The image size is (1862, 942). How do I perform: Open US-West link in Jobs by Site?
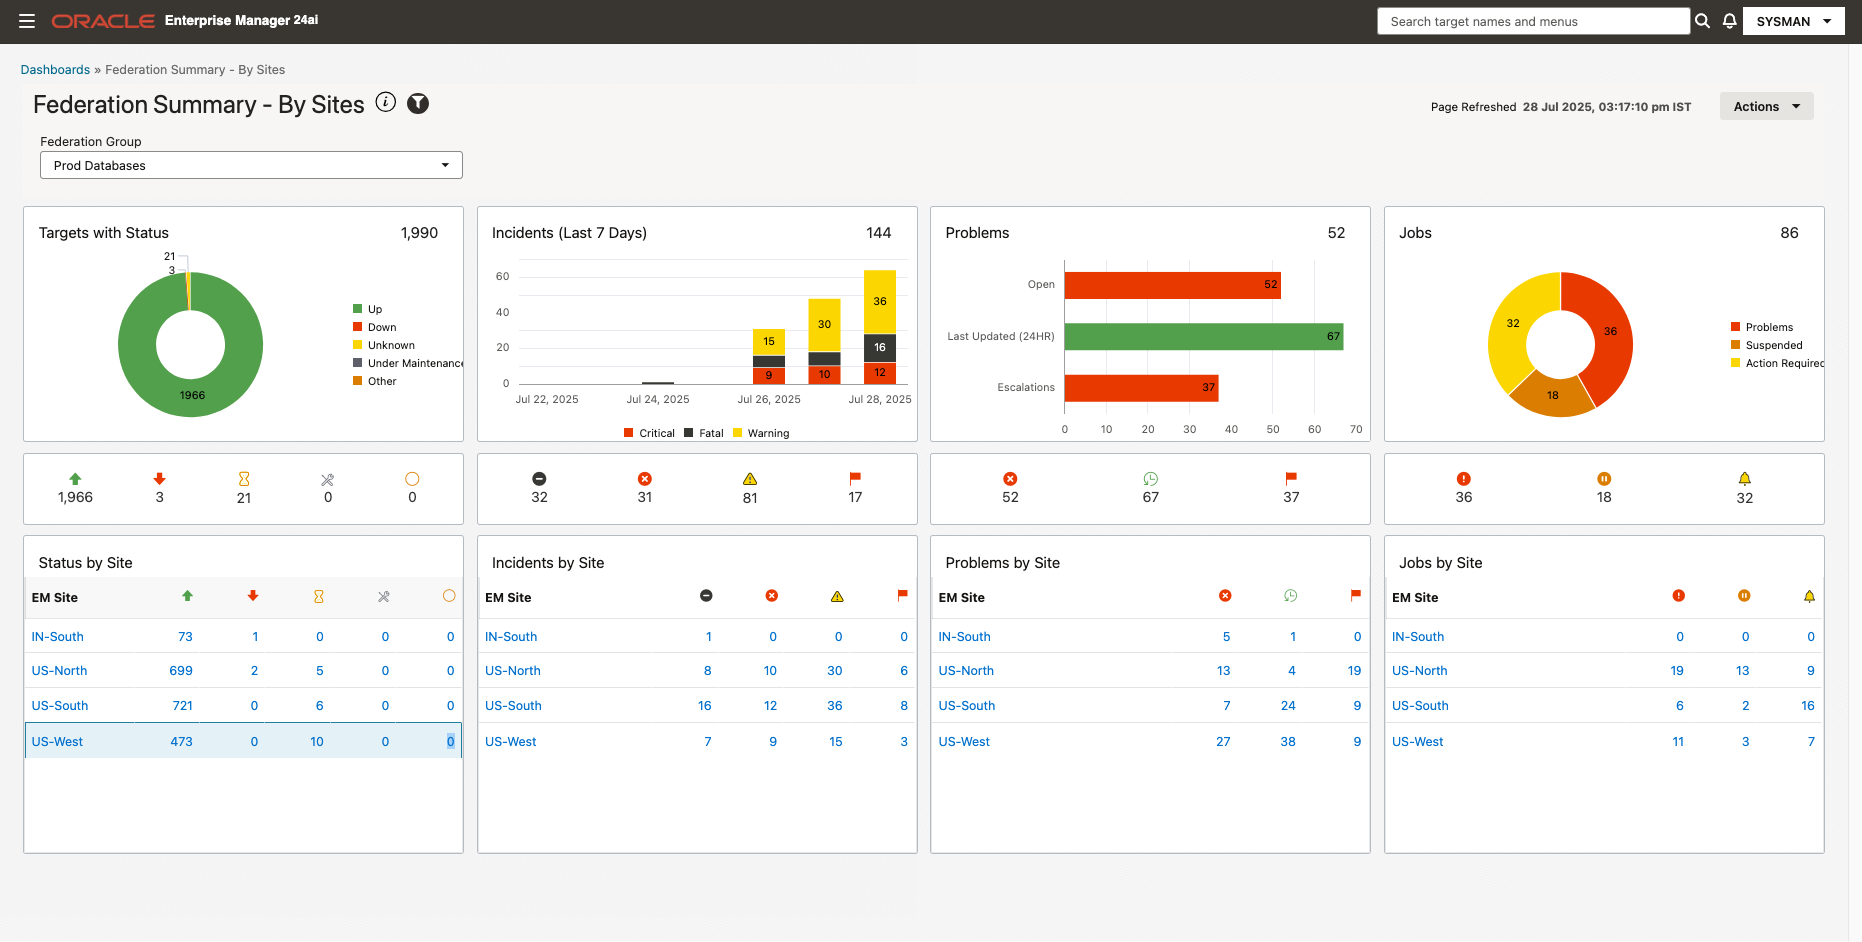click(x=1417, y=742)
